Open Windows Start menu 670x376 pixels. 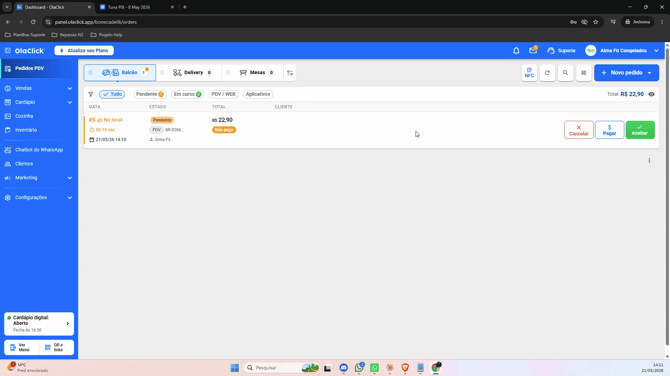pos(235,367)
